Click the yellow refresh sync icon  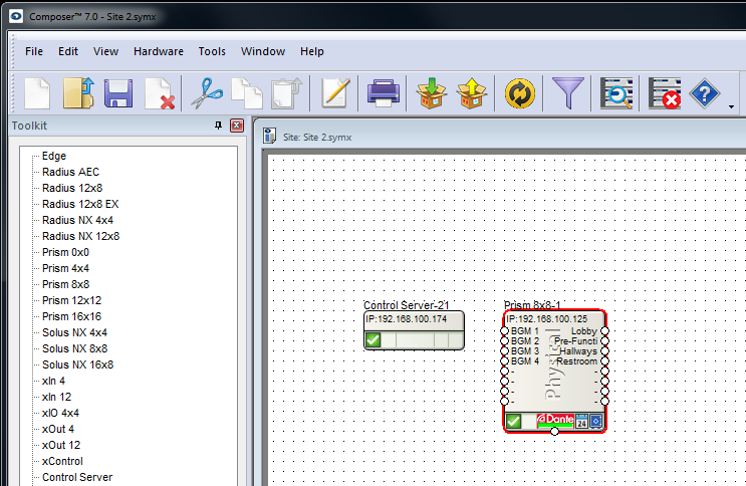[520, 93]
